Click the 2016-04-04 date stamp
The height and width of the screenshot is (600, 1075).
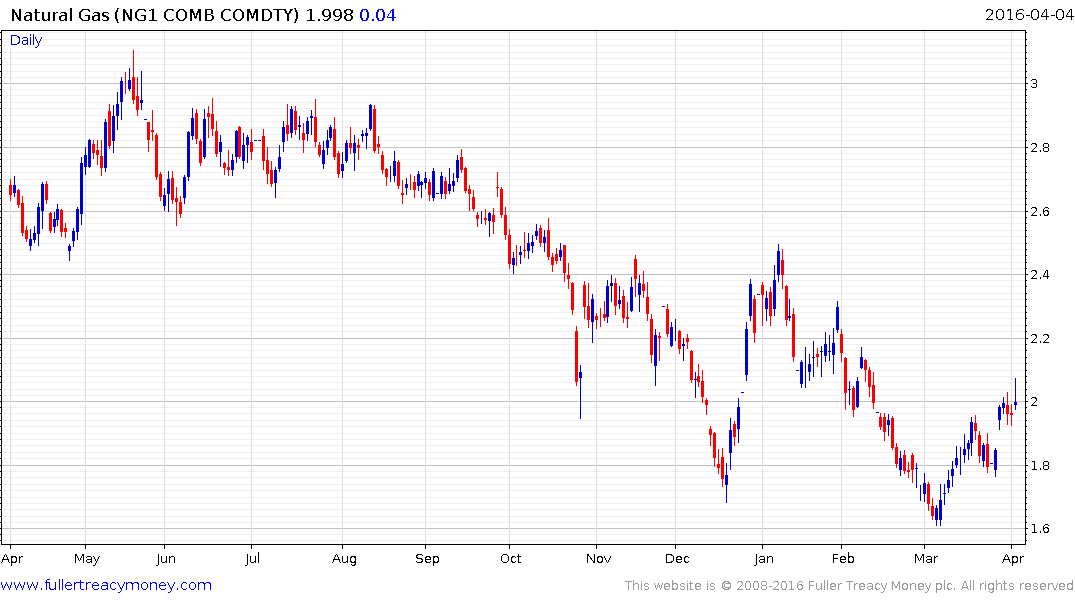coord(1027,15)
